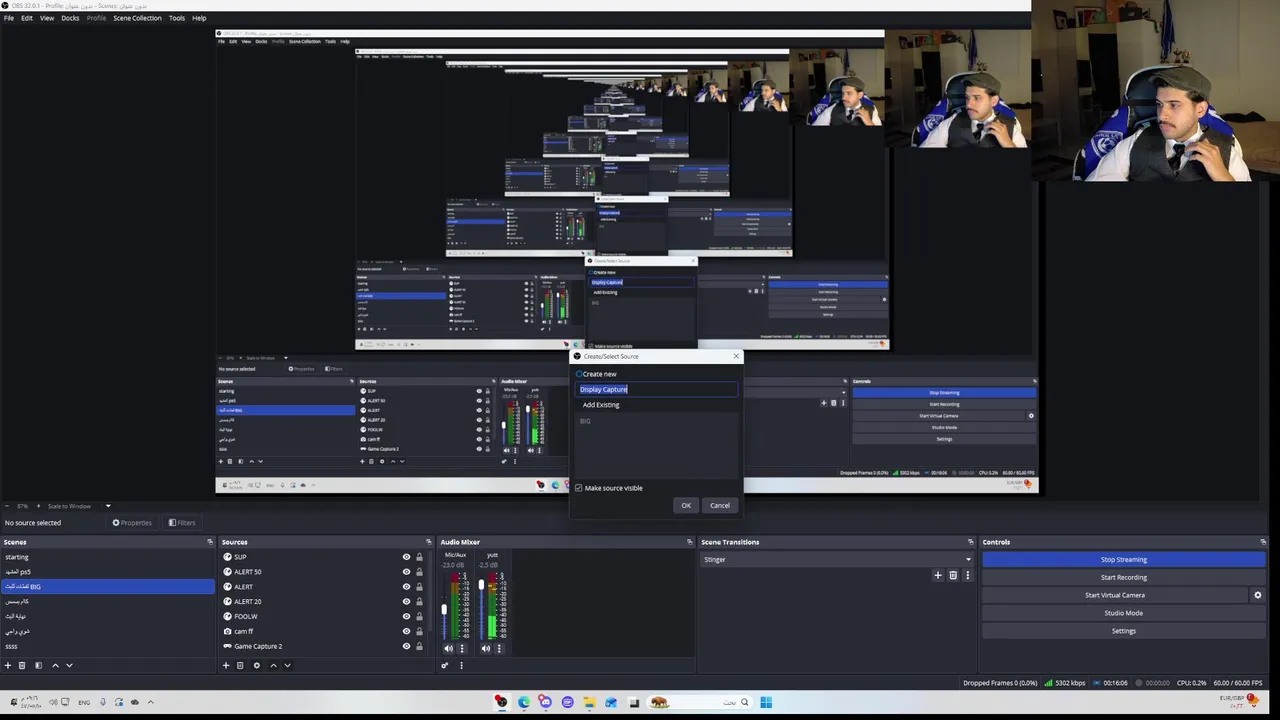
Task: Hide the Game Capture 2 source
Action: [406, 646]
